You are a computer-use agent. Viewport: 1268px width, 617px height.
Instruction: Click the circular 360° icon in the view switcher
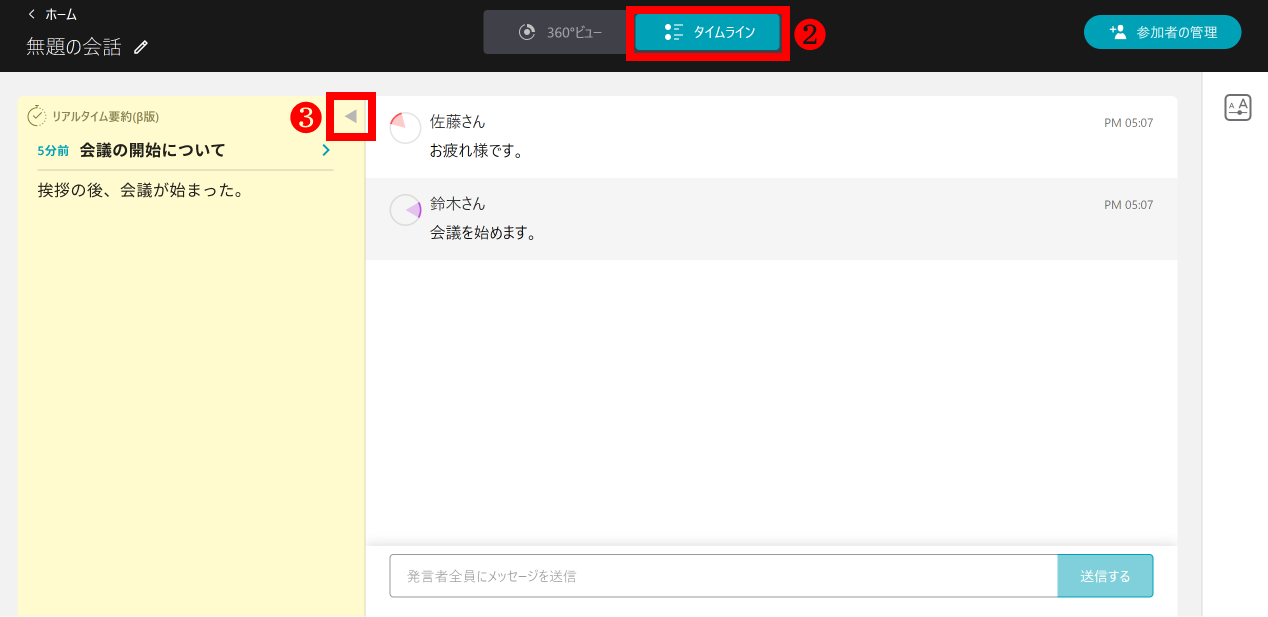pos(527,31)
